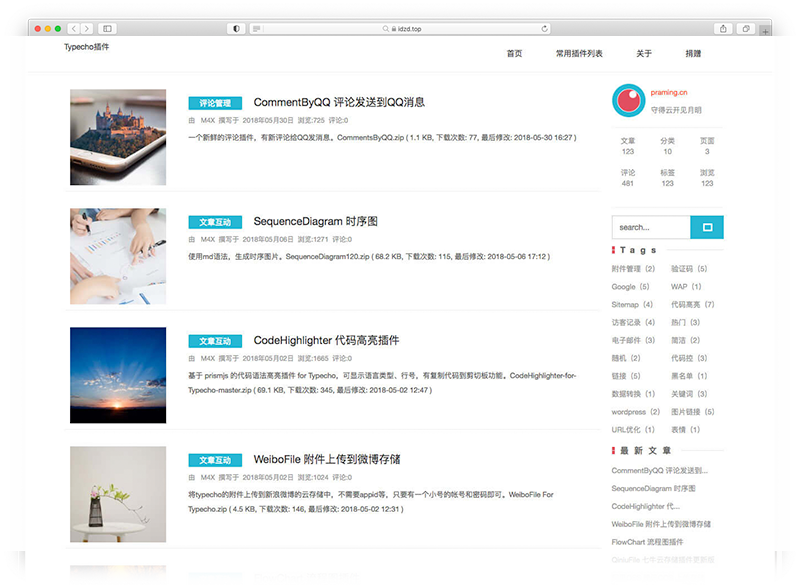Image resolution: width=800 pixels, height=588 pixels.
Task: Open the 首页 menu item
Action: [x=514, y=54]
